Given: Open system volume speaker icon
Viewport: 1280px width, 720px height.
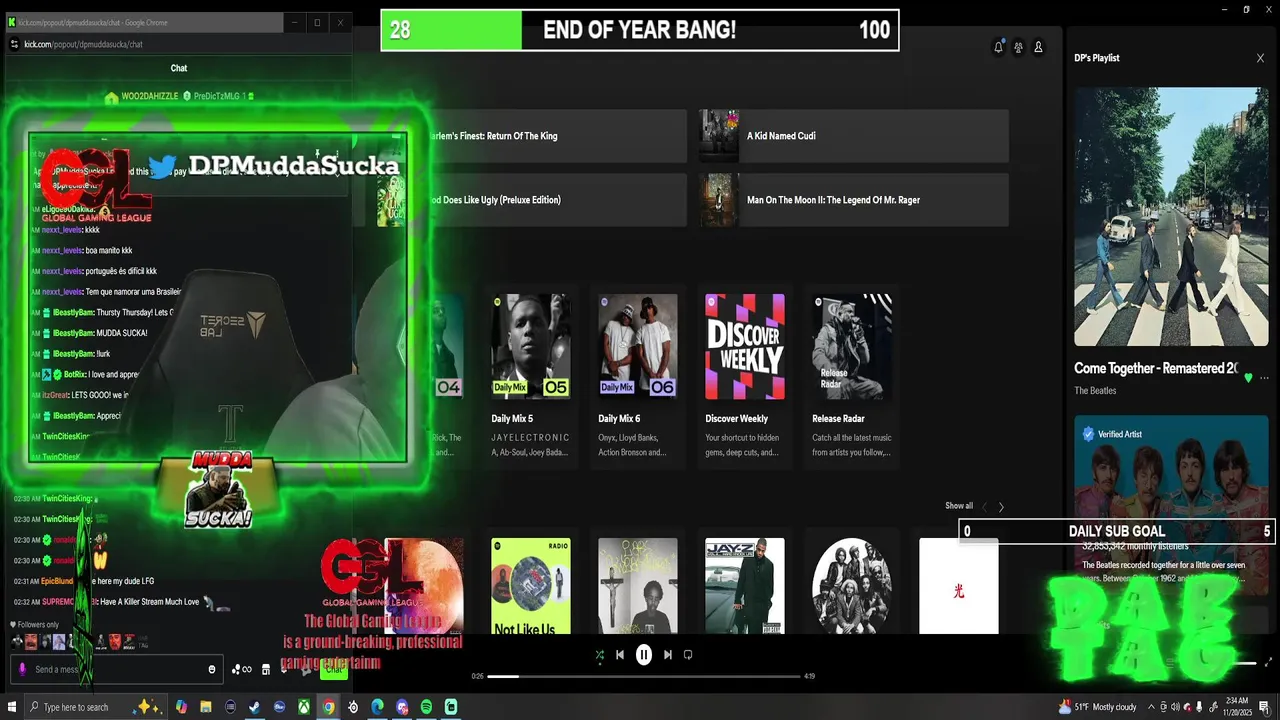Looking at the screenshot, I should [1175, 707].
